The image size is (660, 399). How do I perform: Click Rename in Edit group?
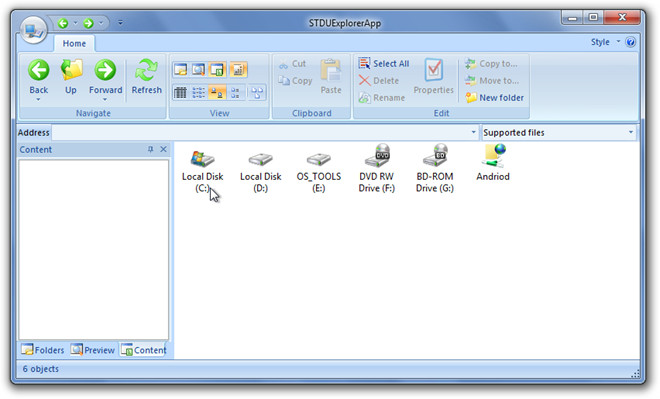click(x=382, y=98)
